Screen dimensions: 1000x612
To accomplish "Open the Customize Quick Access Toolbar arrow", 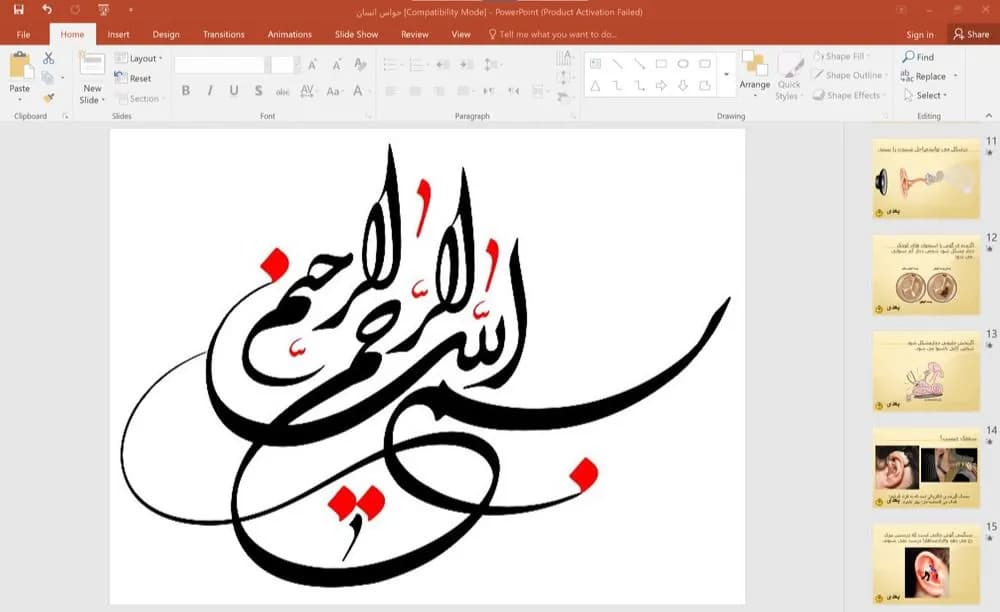I will click(131, 10).
